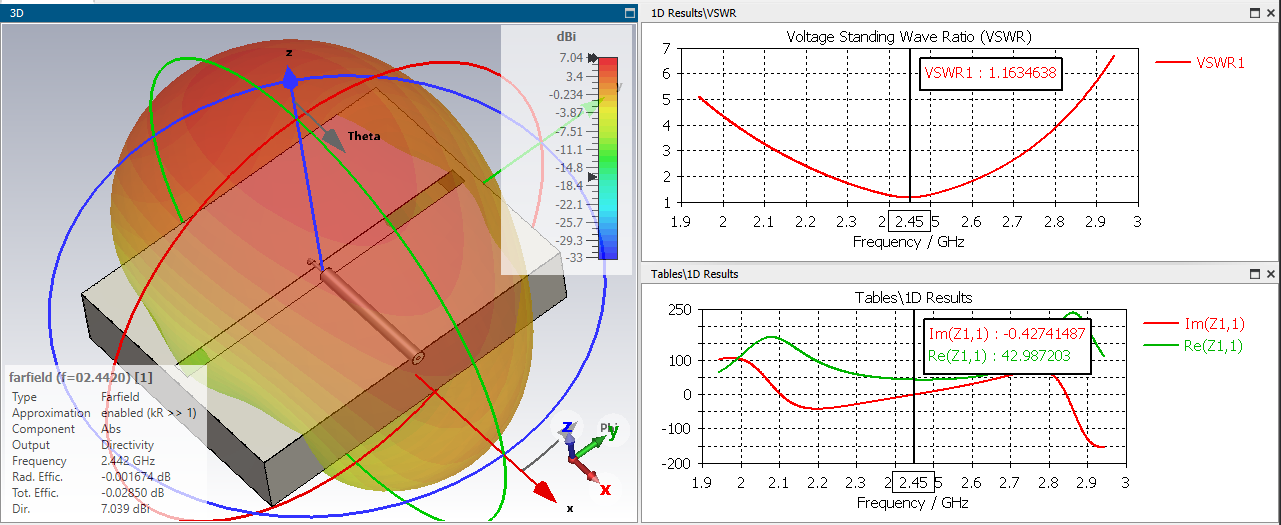Click the Theta label in 3D view

click(x=364, y=136)
